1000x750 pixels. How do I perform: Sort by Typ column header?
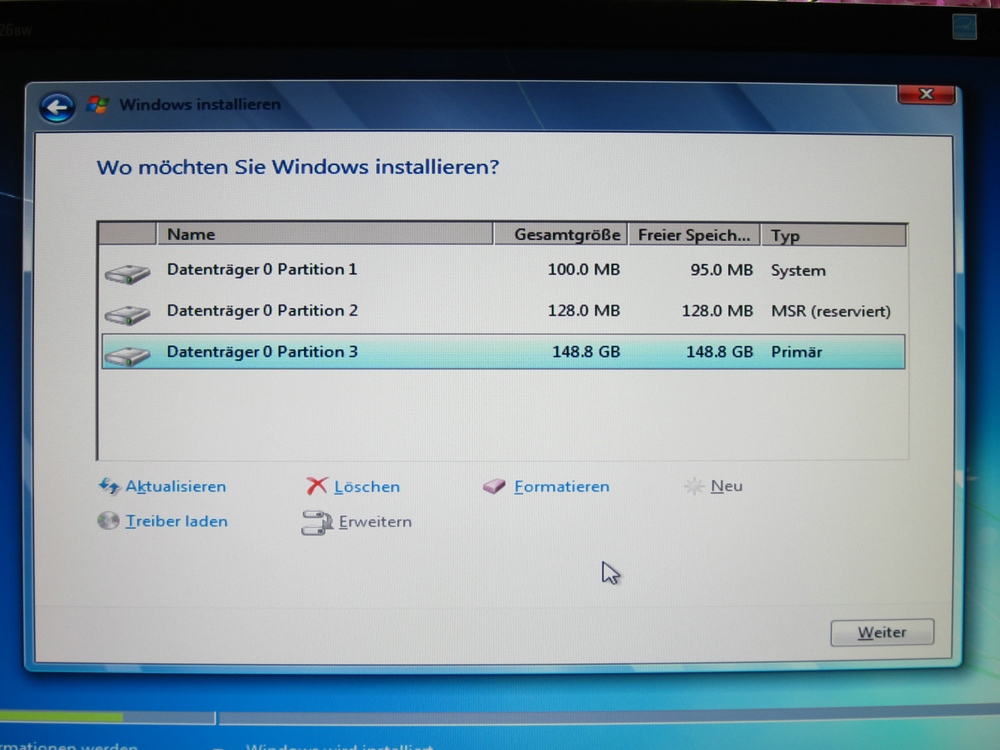pyautogui.click(x=833, y=236)
